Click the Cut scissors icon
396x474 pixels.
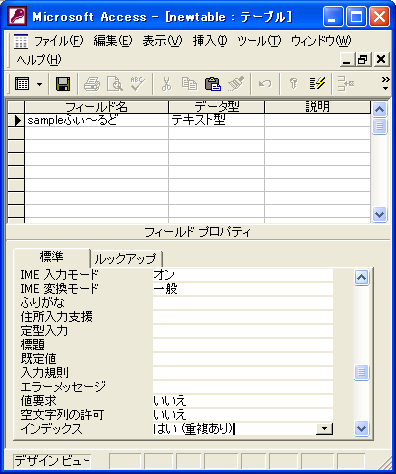(x=166, y=84)
